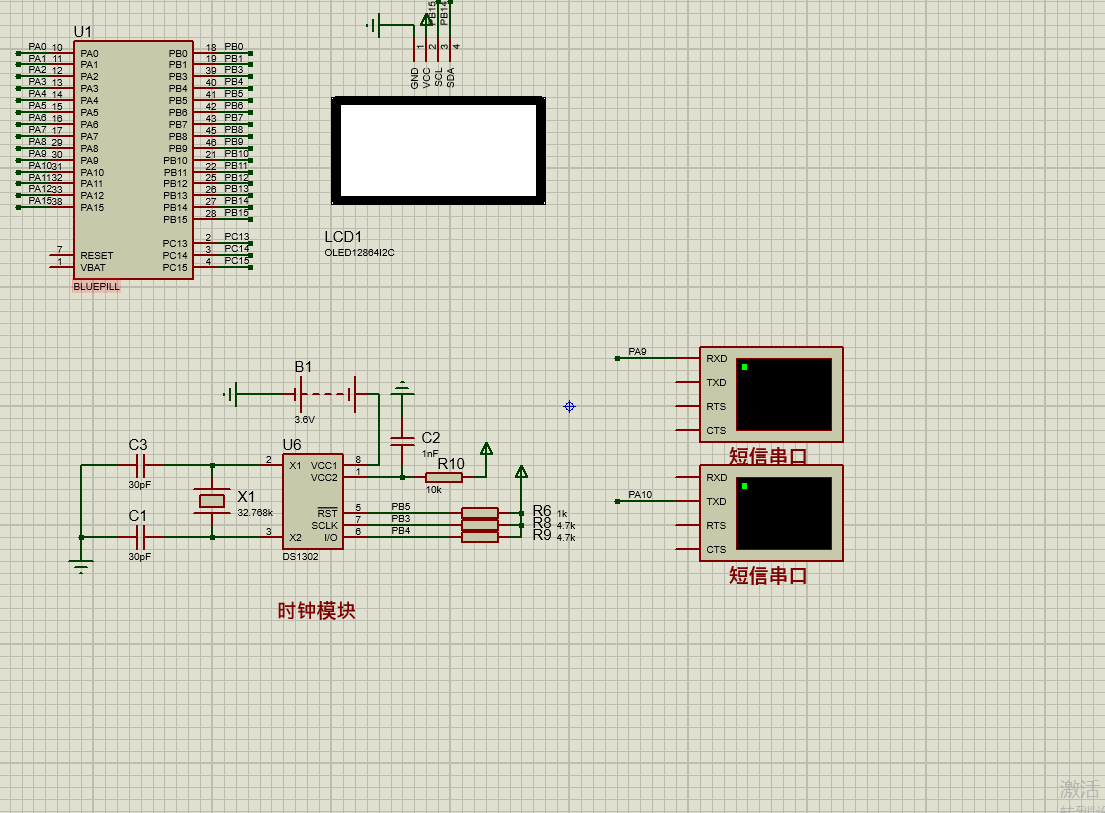Select capacitor C2 symbol
The image size is (1105, 813).
pos(402,441)
